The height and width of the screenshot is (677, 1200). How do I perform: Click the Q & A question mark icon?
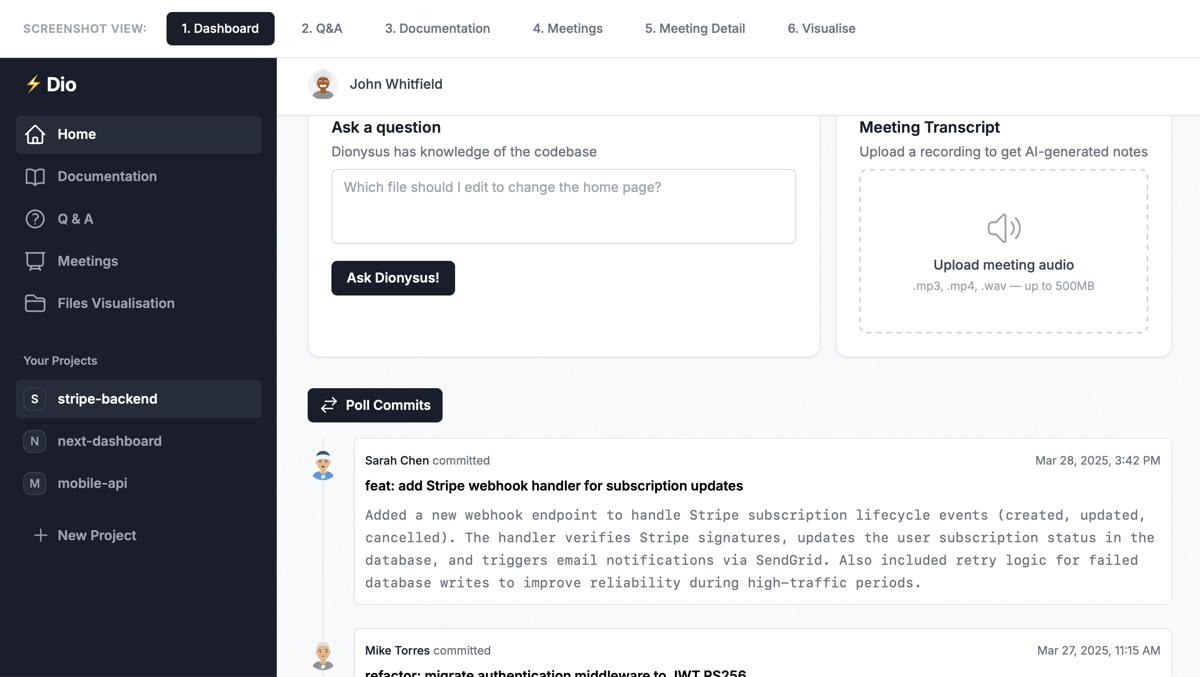[x=34, y=218]
